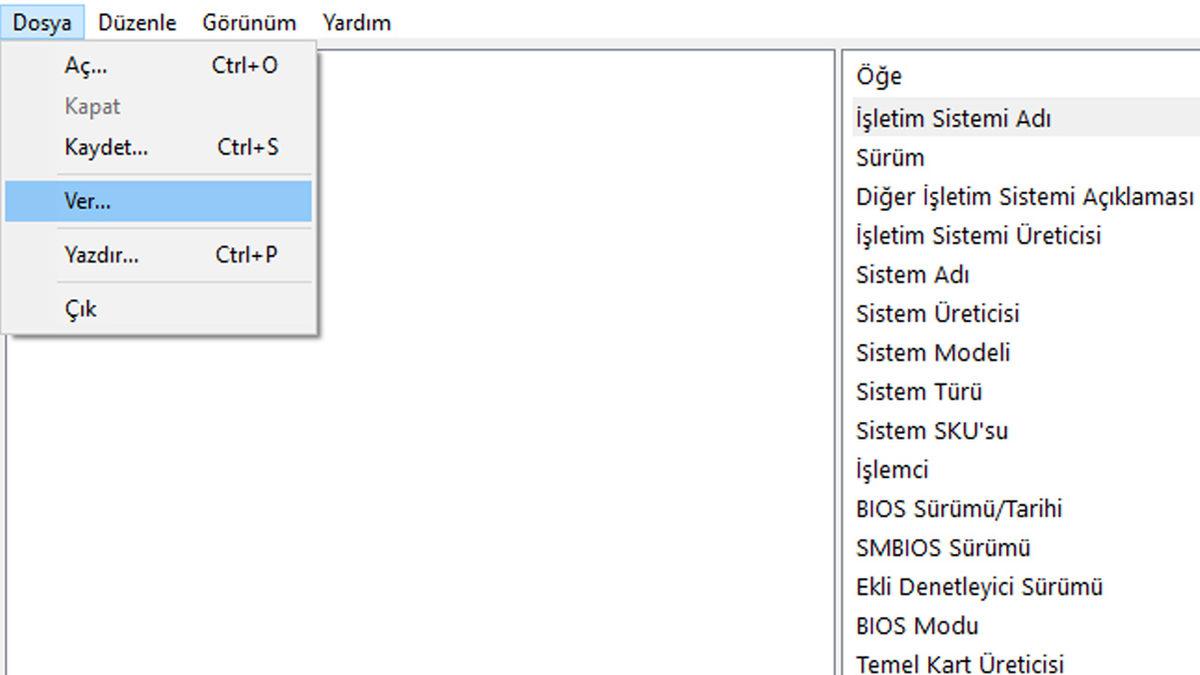Screen dimensions: 1200x675
Task: Open the Yardım menu
Action: 356,22
